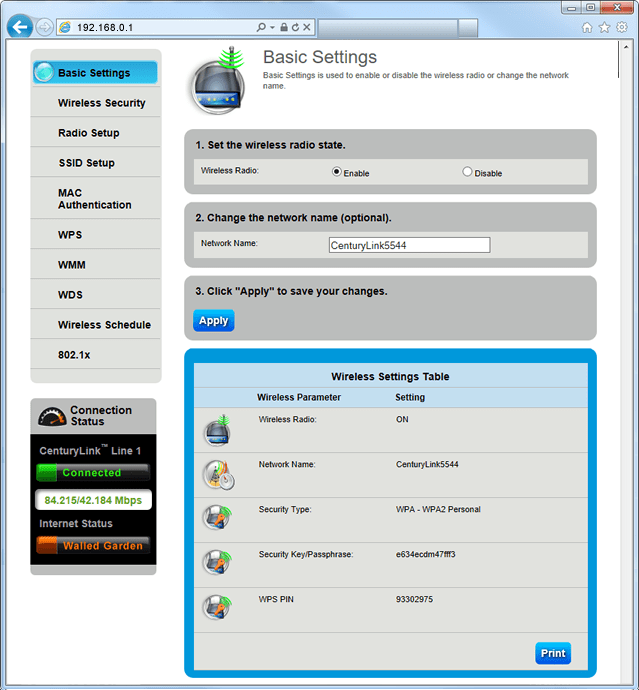The width and height of the screenshot is (639, 690).
Task: Click the browser address bar URL
Action: click(x=105, y=27)
